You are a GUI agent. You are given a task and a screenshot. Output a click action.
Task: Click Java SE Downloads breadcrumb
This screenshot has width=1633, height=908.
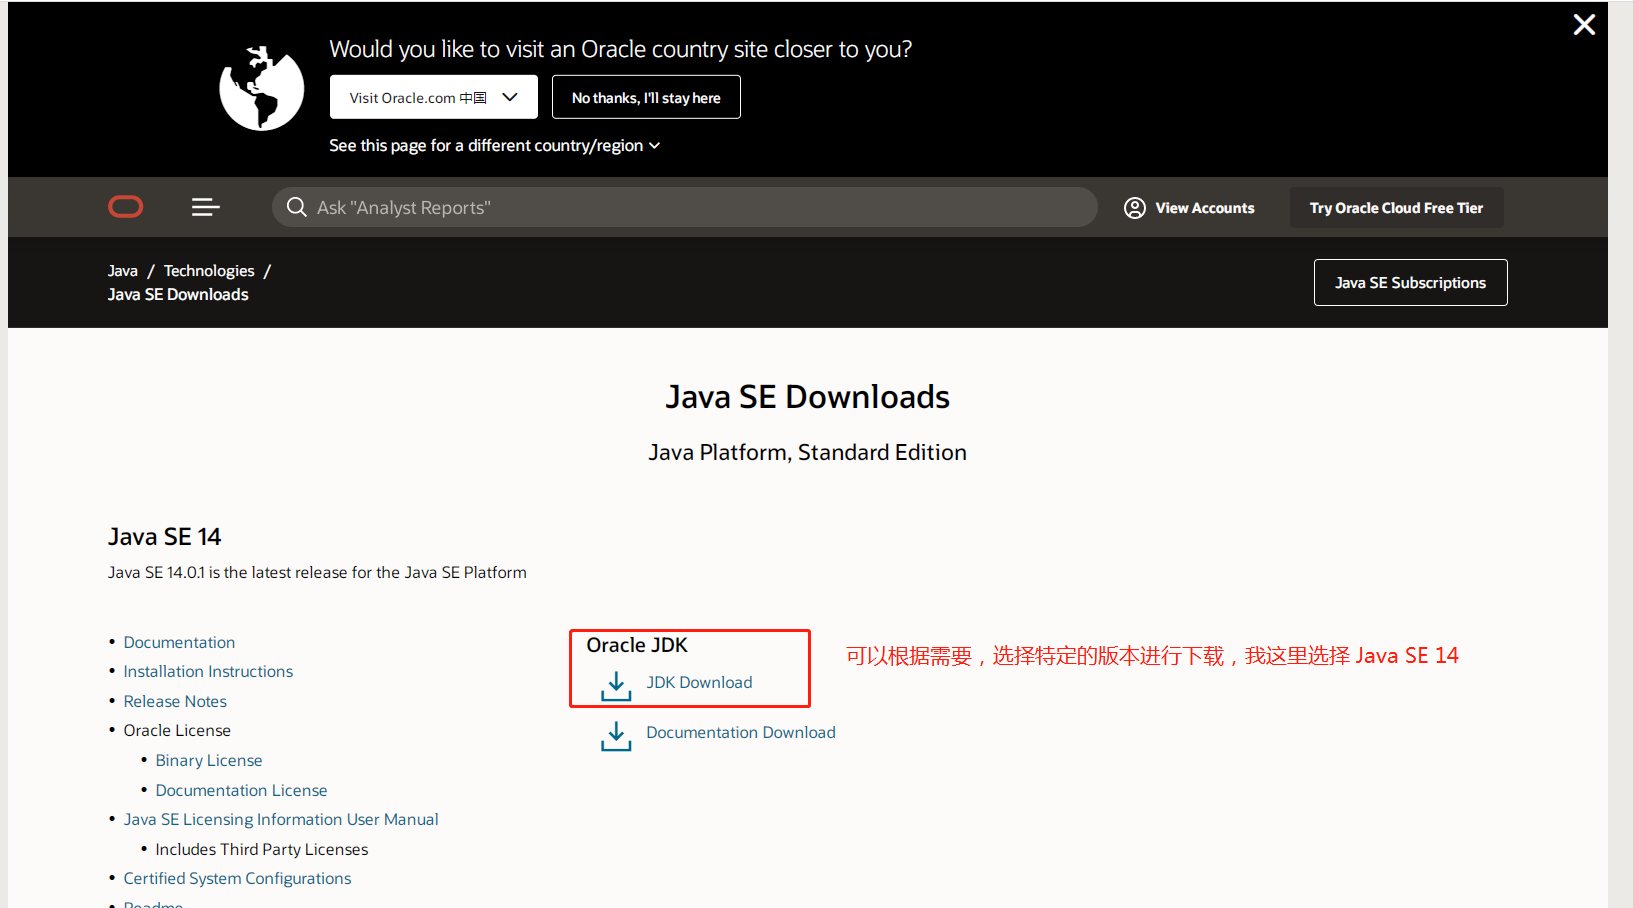[178, 294]
